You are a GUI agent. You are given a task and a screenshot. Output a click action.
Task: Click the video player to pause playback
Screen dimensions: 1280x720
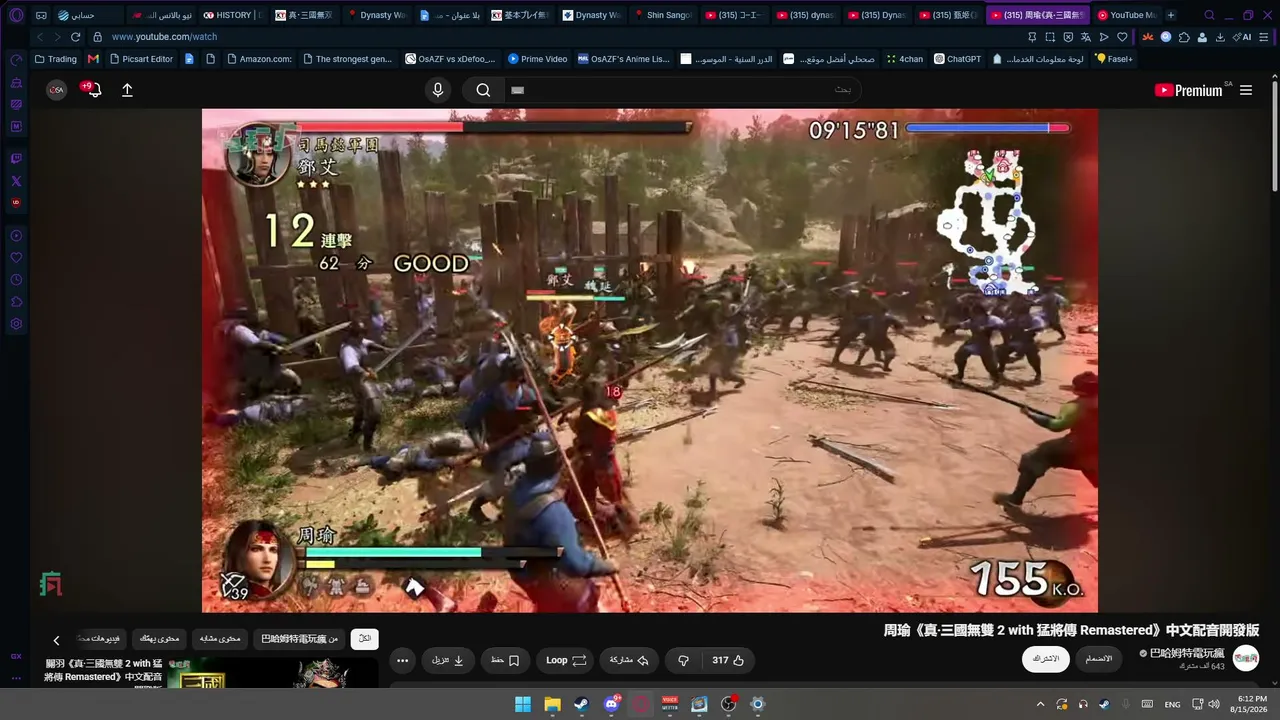click(650, 360)
